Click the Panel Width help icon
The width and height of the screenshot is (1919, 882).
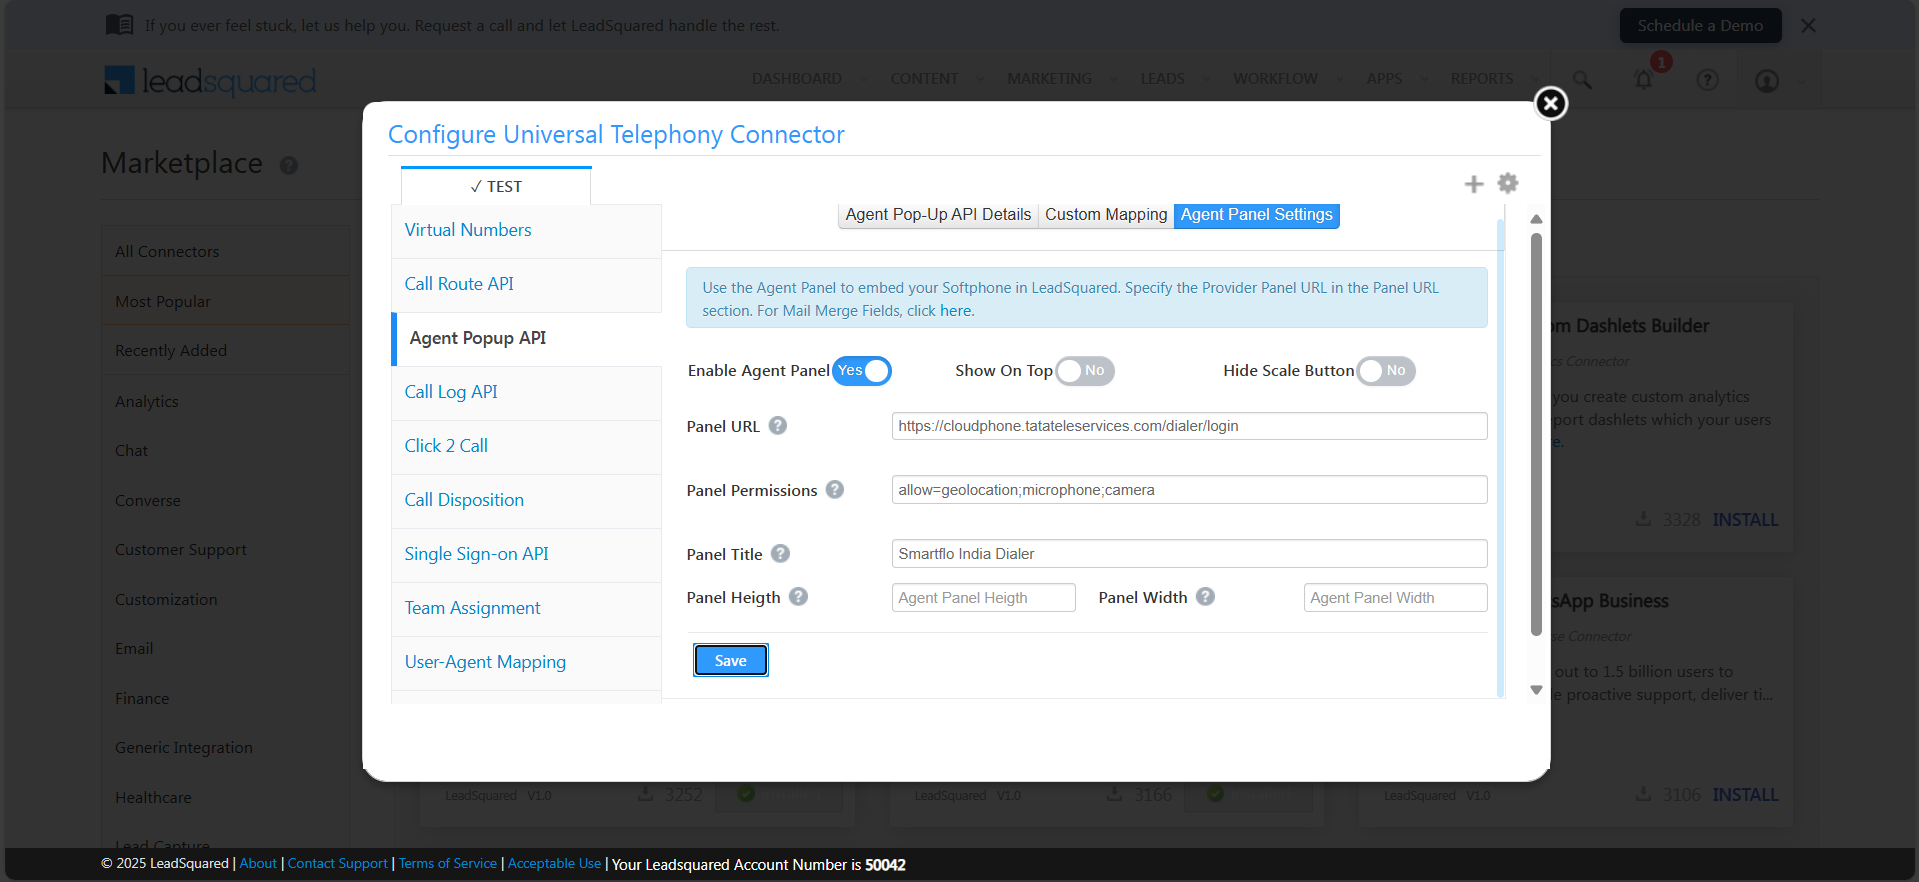[1206, 597]
